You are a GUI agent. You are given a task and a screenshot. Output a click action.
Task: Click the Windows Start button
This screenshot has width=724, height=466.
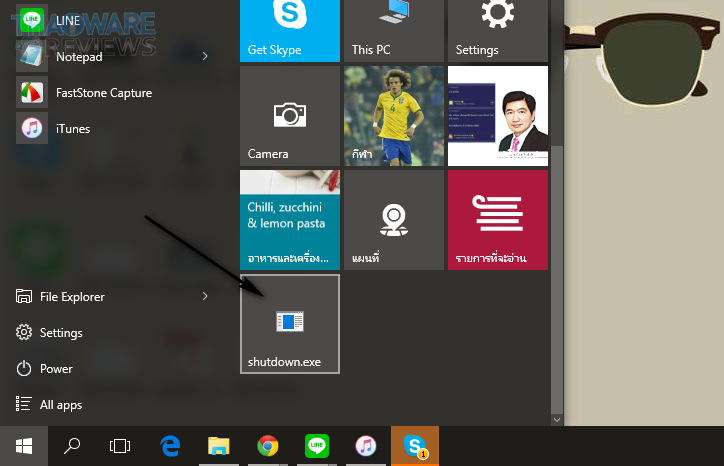[x=24, y=446]
